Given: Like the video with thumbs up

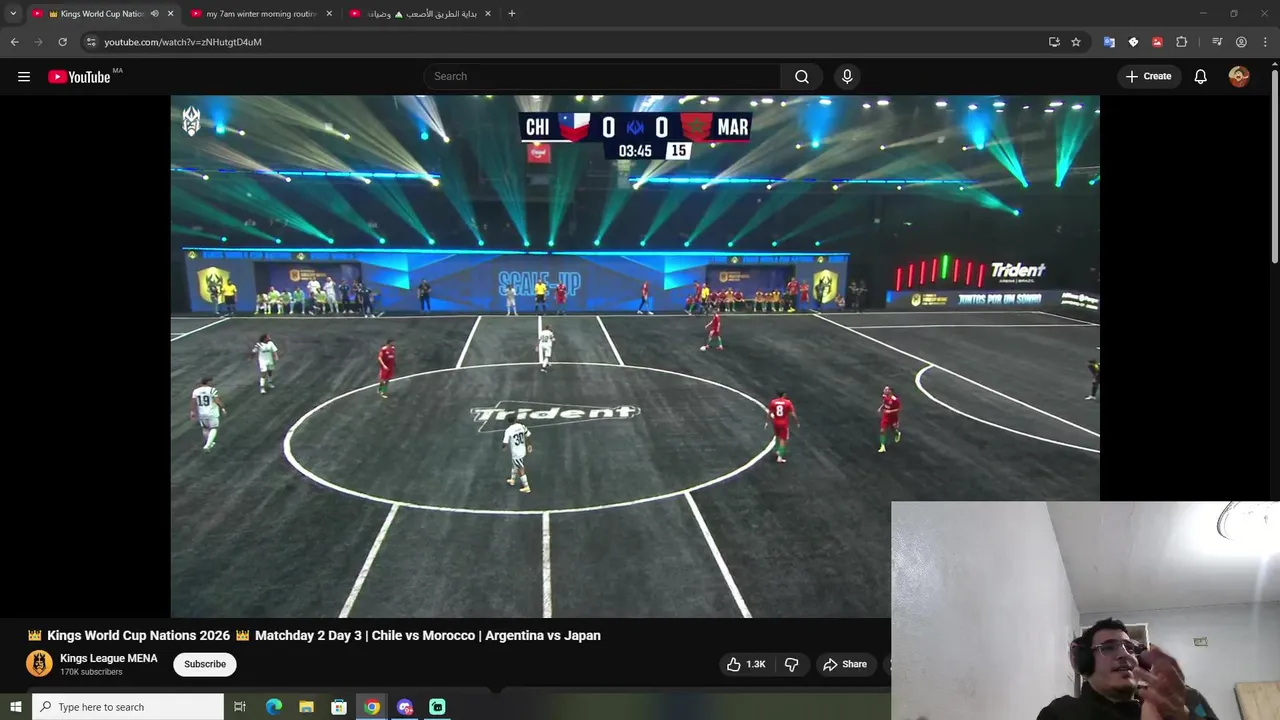Looking at the screenshot, I should pos(746,664).
